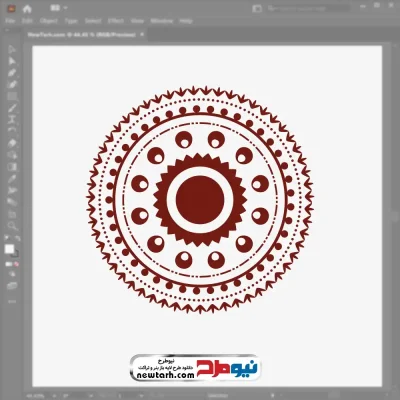Close the NewTarh.com document tab
400x400 pixels.
(142, 34)
